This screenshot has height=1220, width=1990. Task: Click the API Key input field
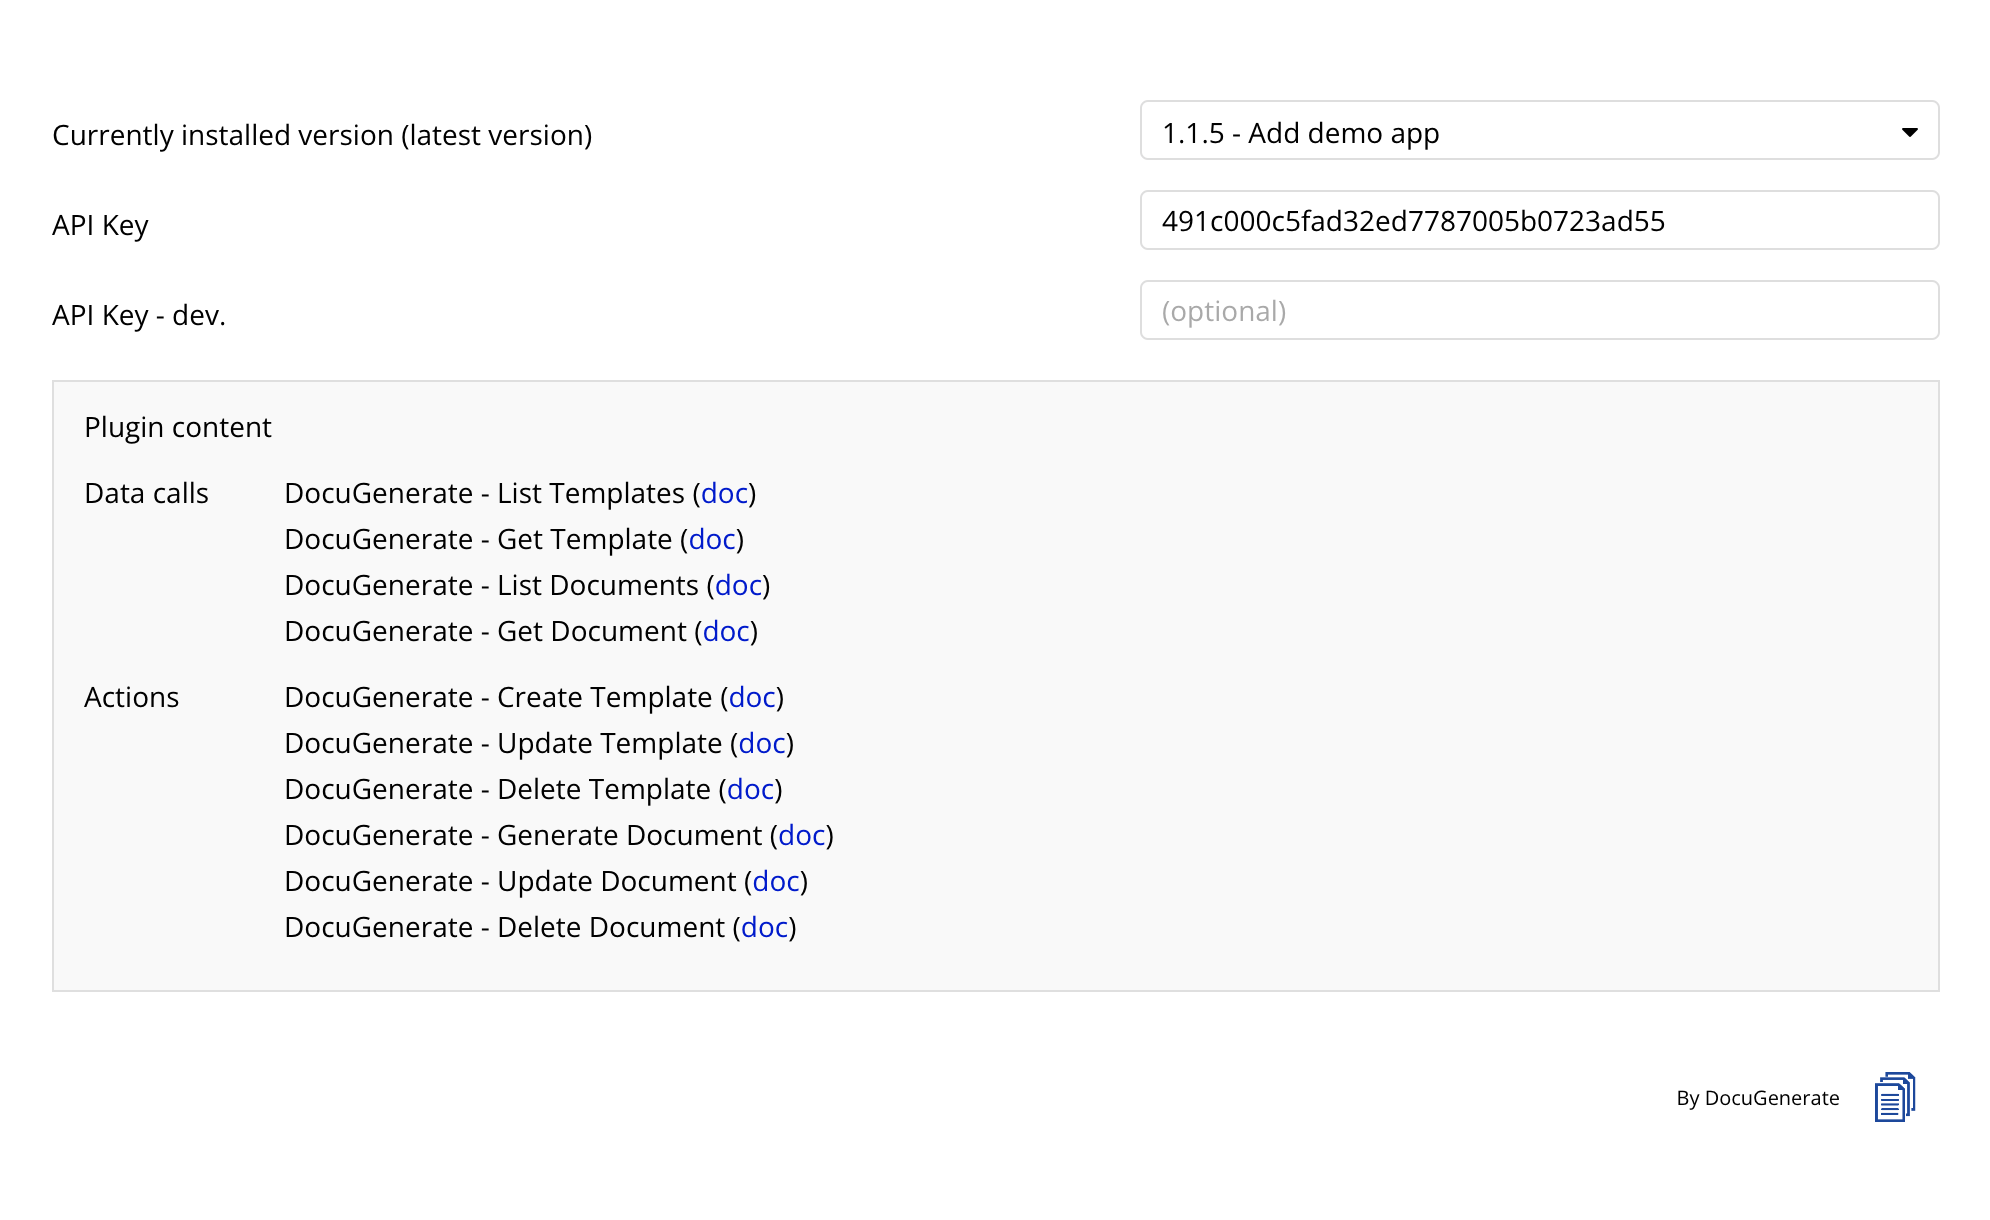(x=1539, y=220)
